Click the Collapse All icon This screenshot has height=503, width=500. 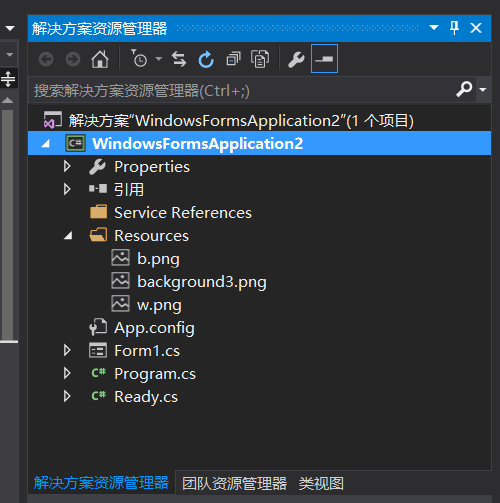point(233,59)
